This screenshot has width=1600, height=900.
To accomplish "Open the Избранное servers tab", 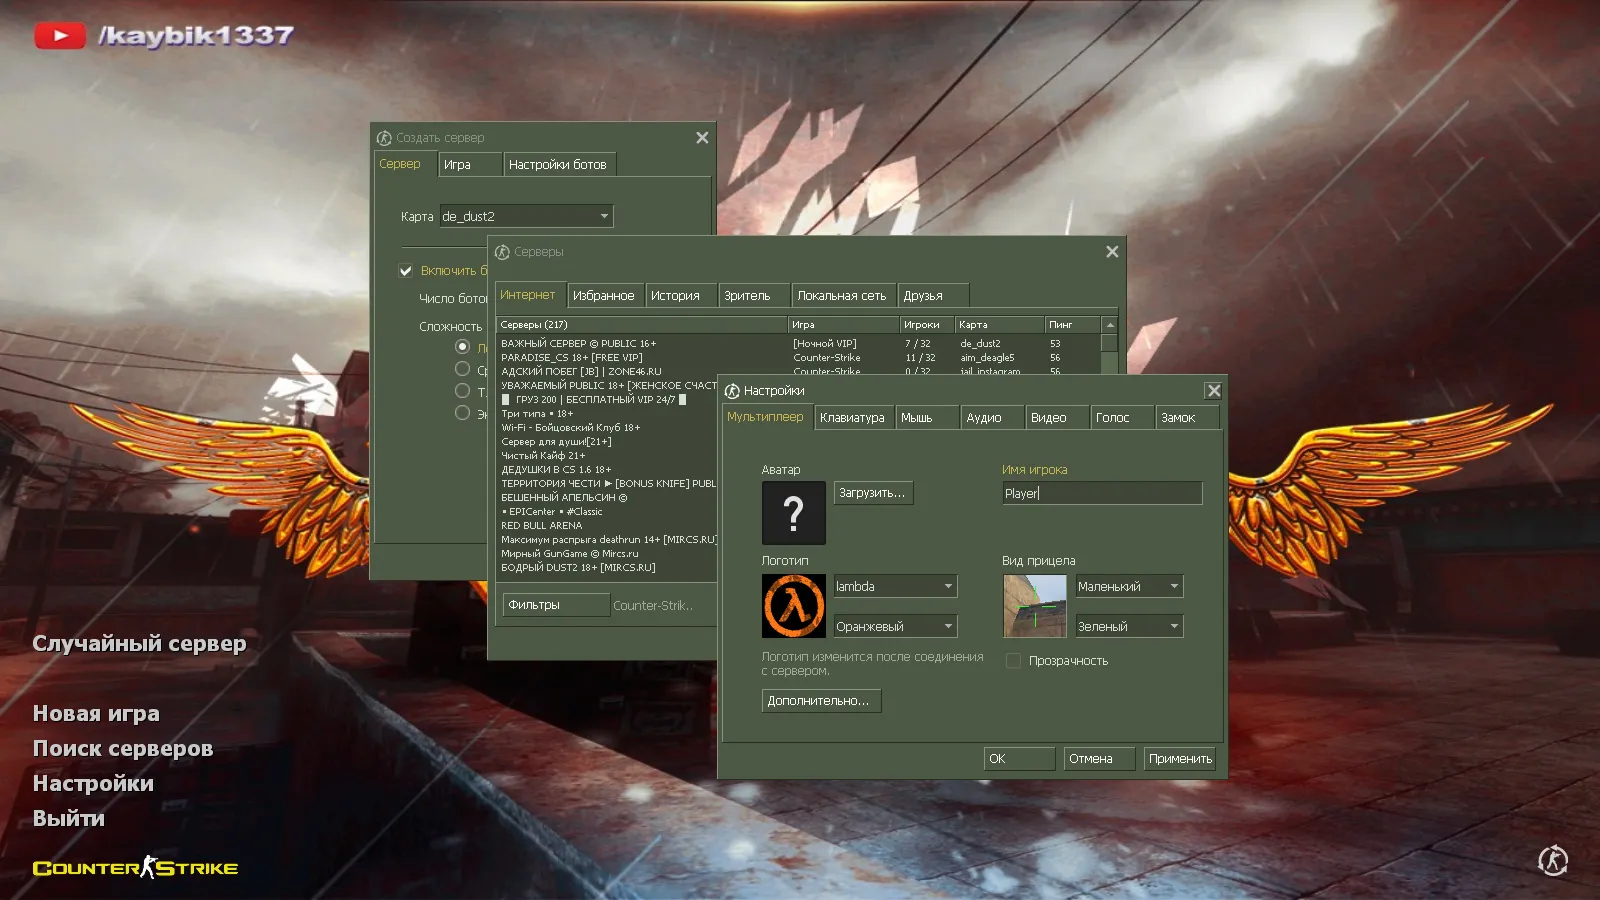I will click(x=603, y=296).
